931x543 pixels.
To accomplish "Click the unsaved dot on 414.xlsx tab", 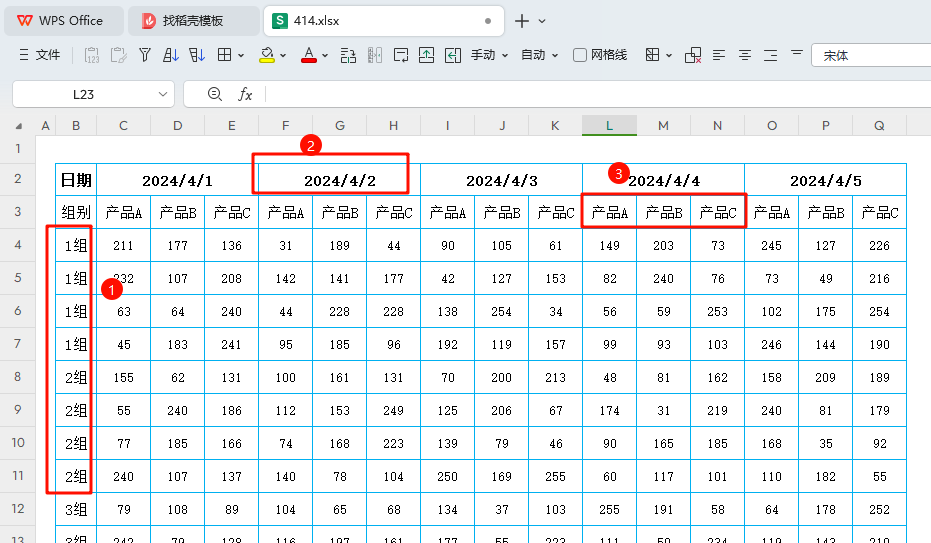I will coord(488,21).
